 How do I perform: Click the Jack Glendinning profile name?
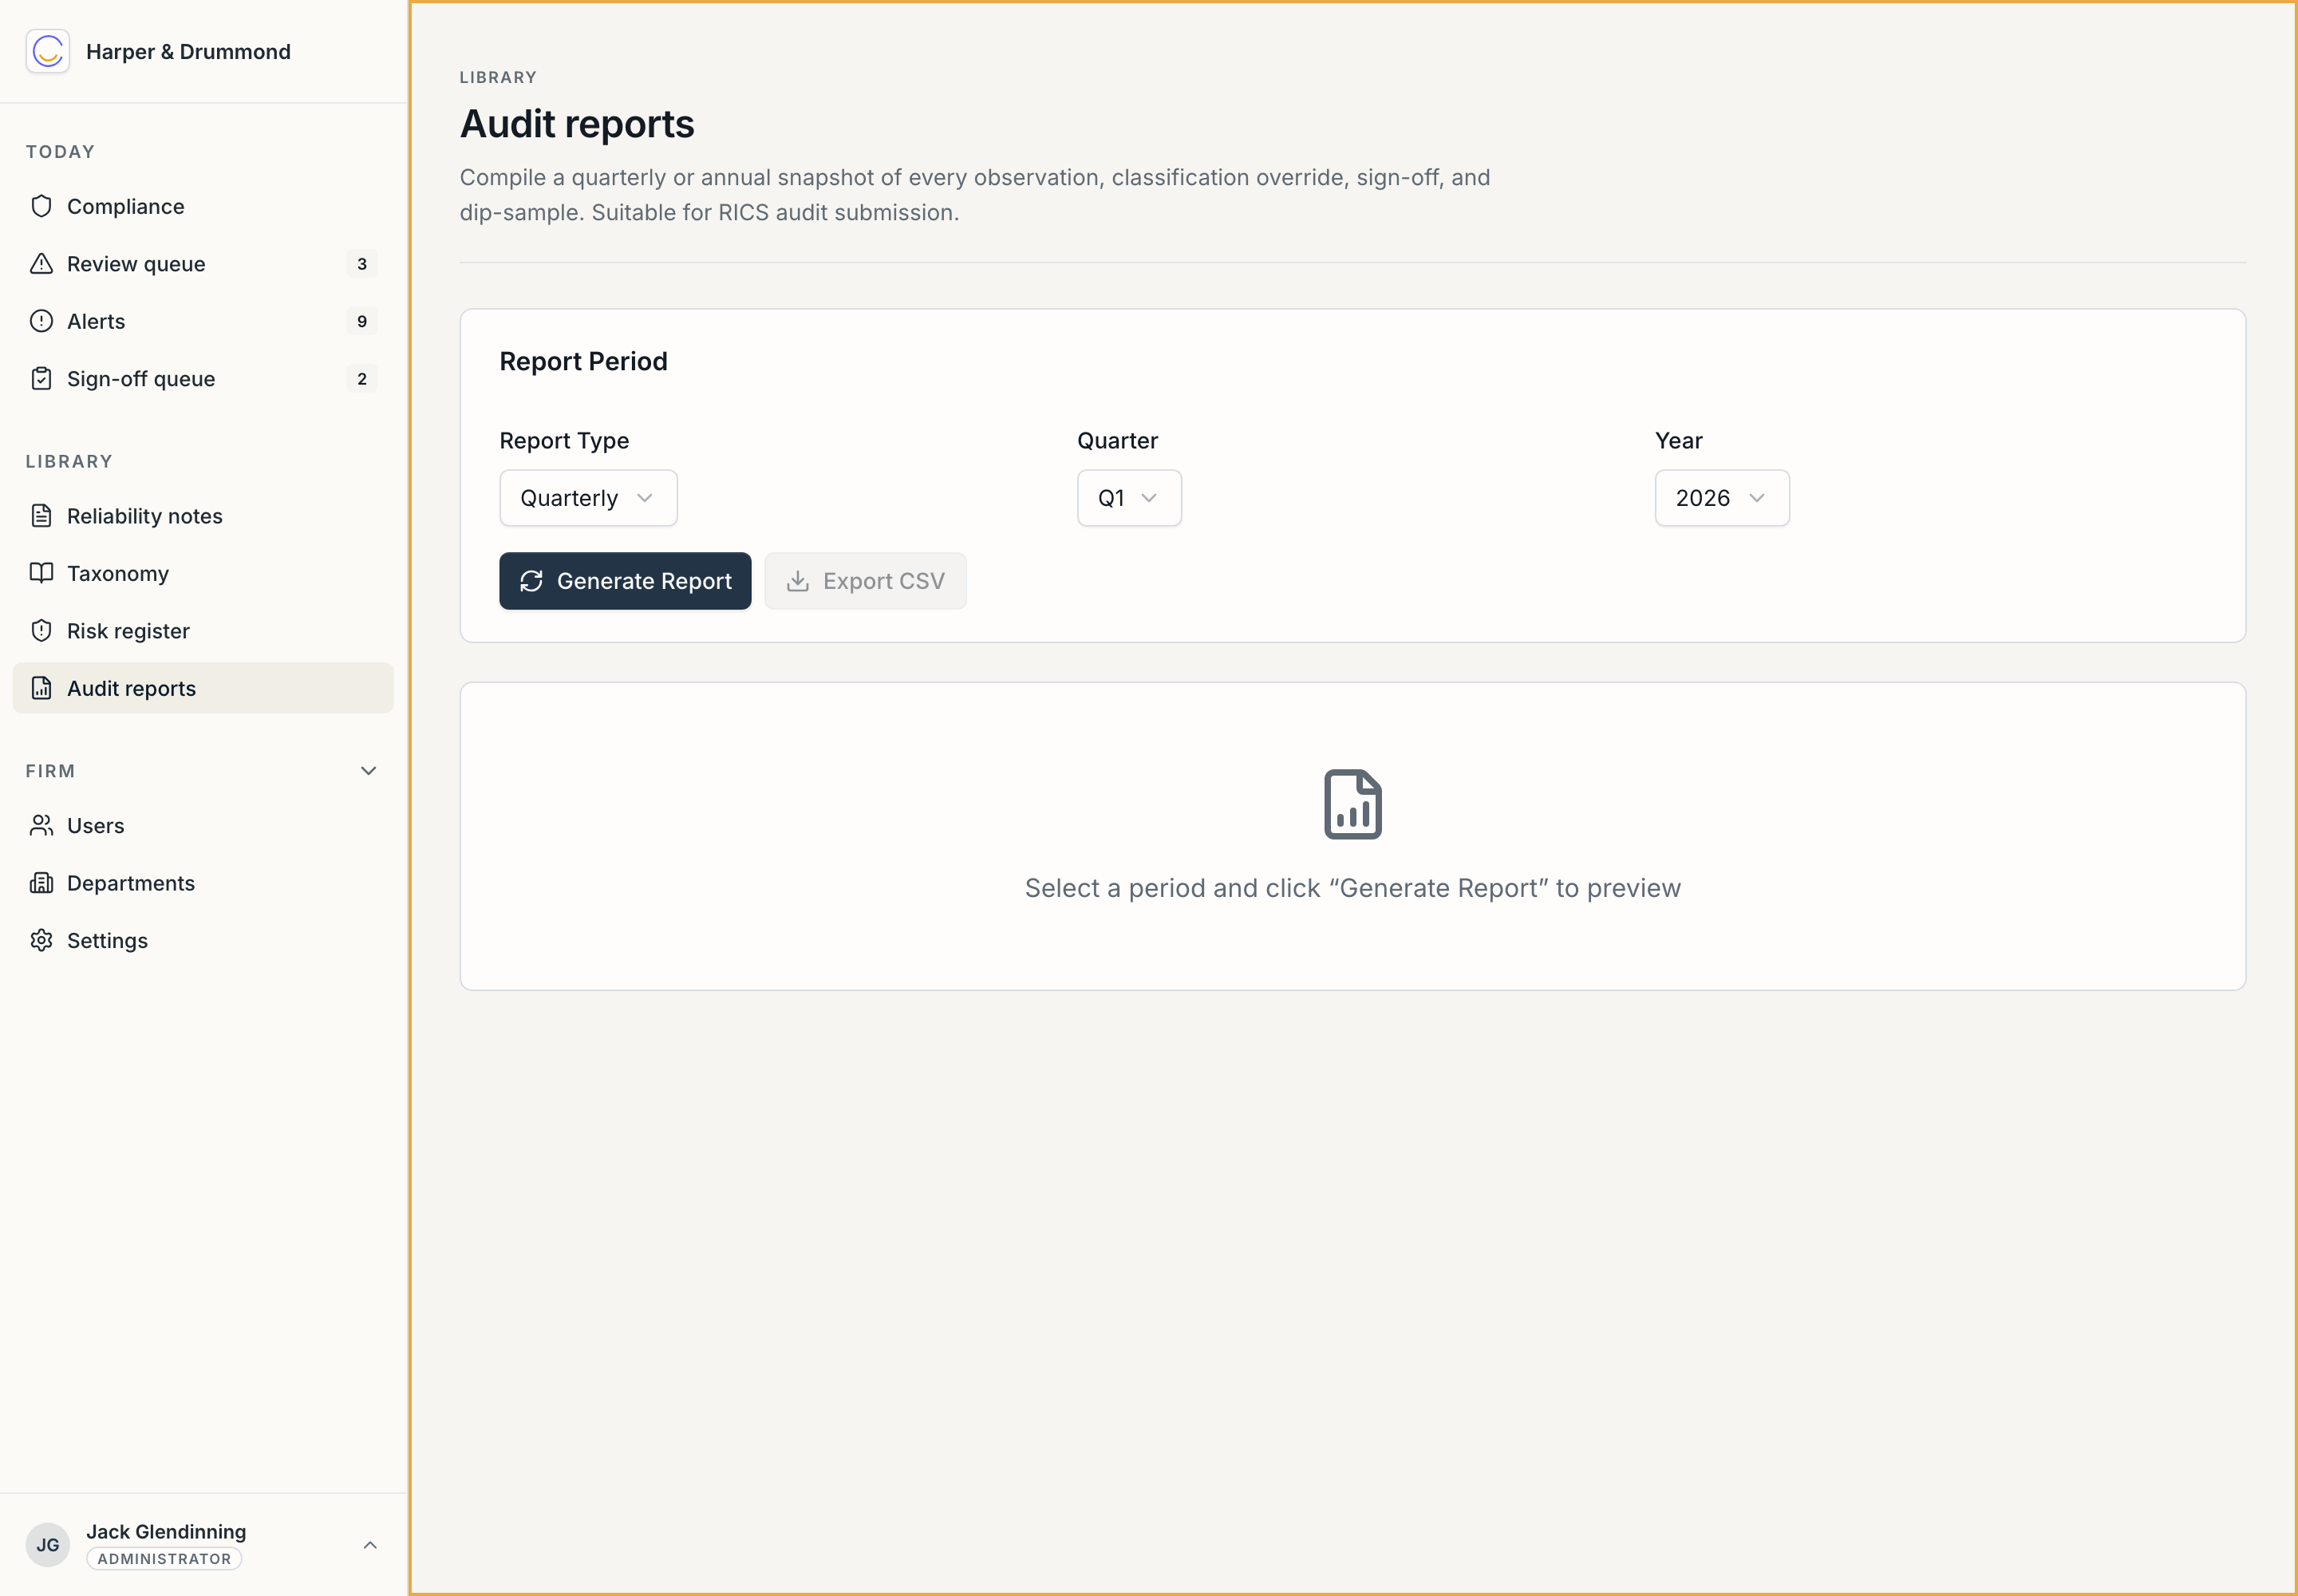(x=166, y=1531)
